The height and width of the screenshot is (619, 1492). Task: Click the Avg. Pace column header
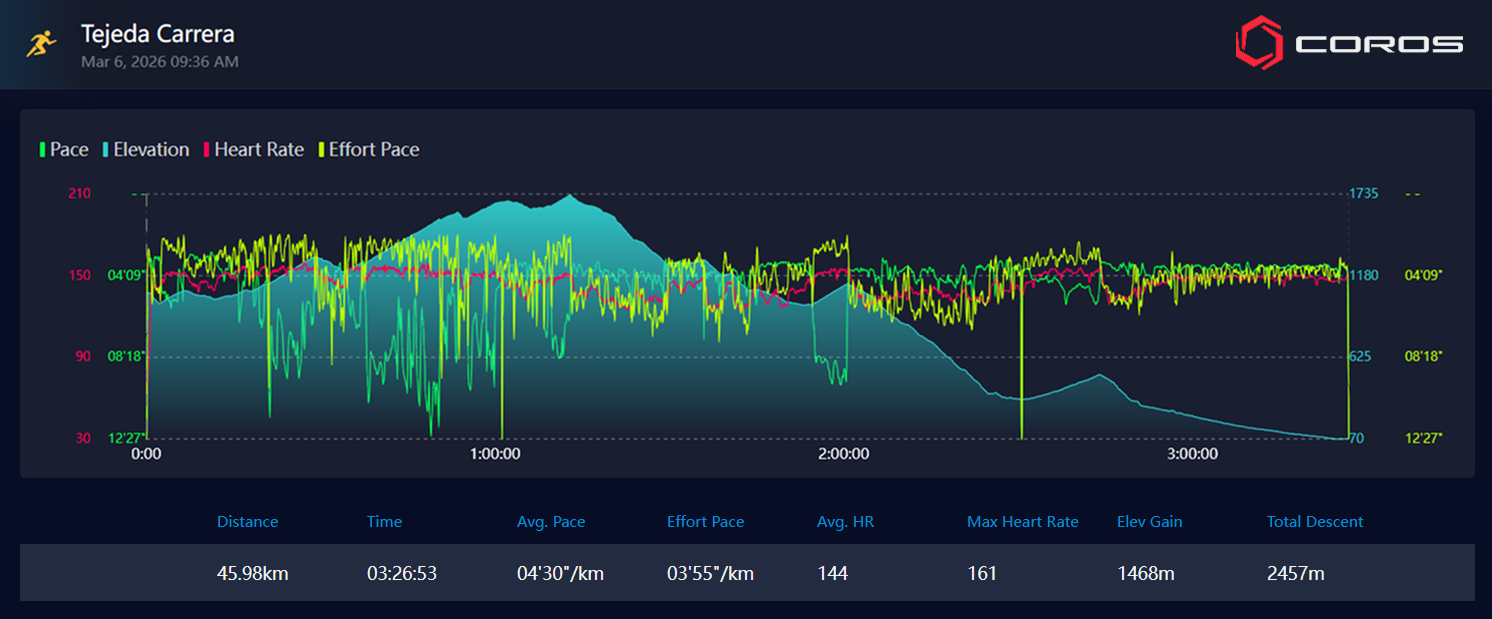click(551, 522)
